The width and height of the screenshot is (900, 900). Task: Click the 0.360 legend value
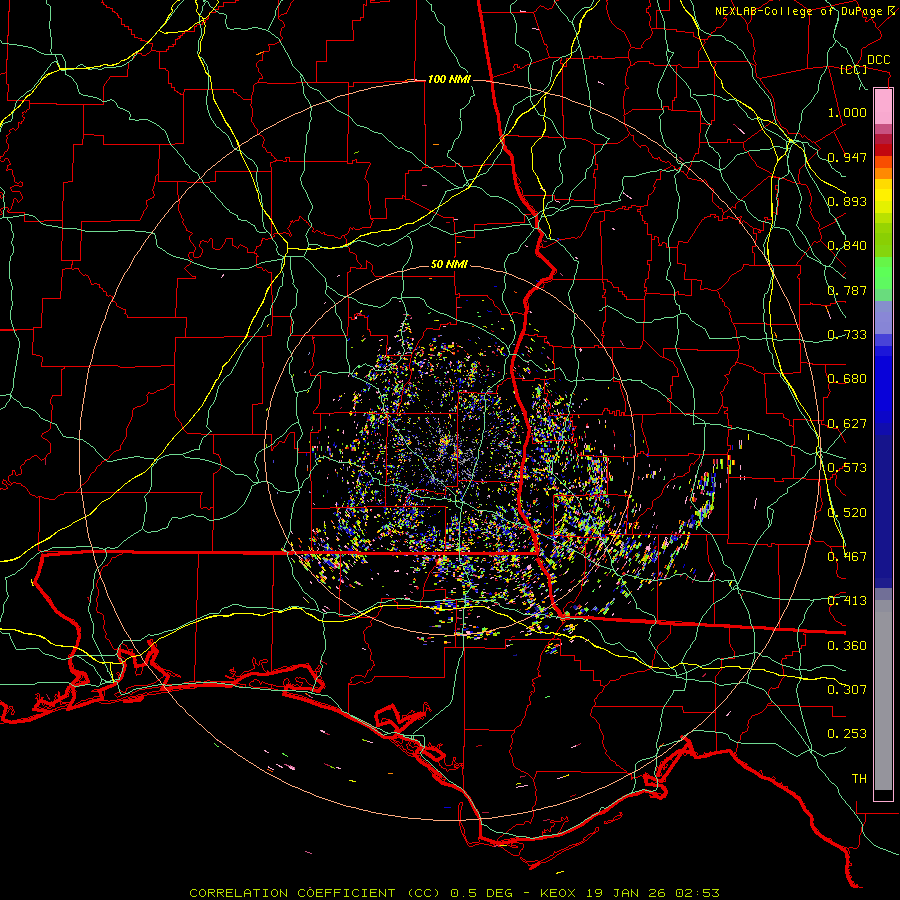(x=847, y=646)
